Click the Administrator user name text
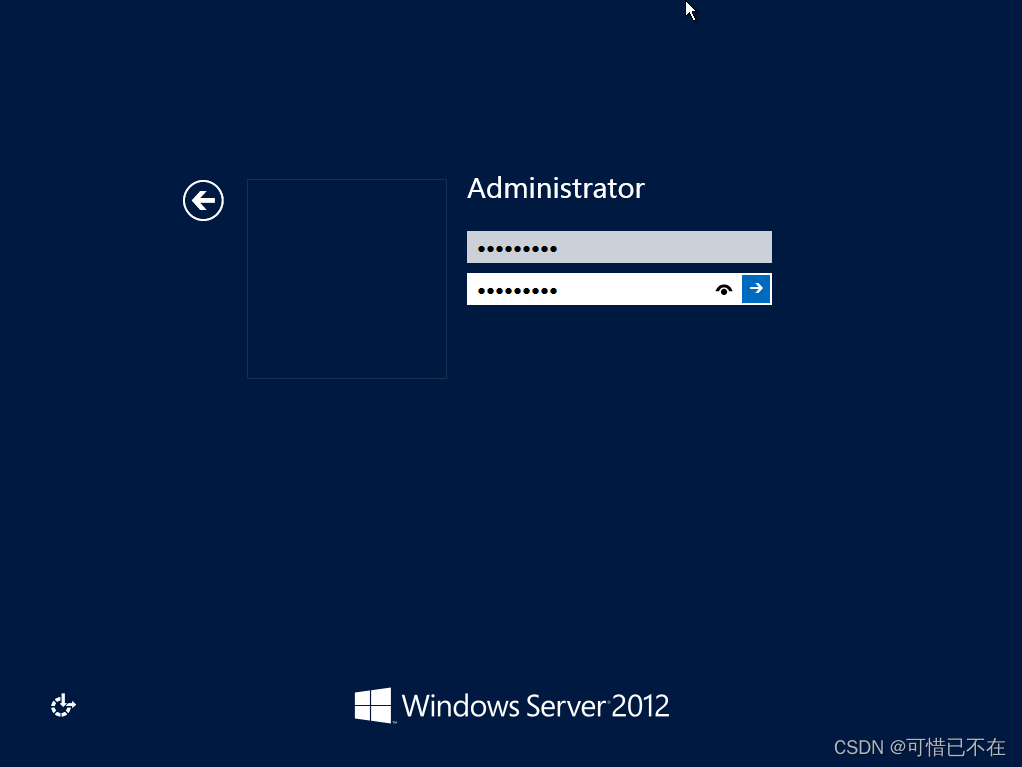 tap(556, 188)
